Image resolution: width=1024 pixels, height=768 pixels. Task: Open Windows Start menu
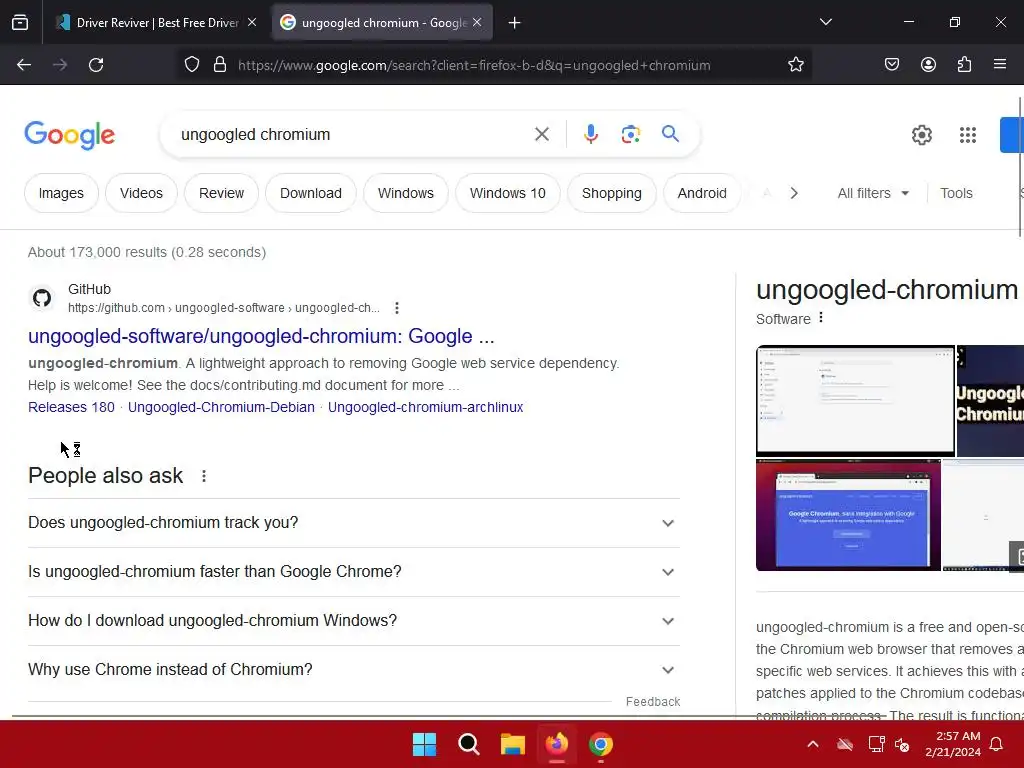click(424, 744)
